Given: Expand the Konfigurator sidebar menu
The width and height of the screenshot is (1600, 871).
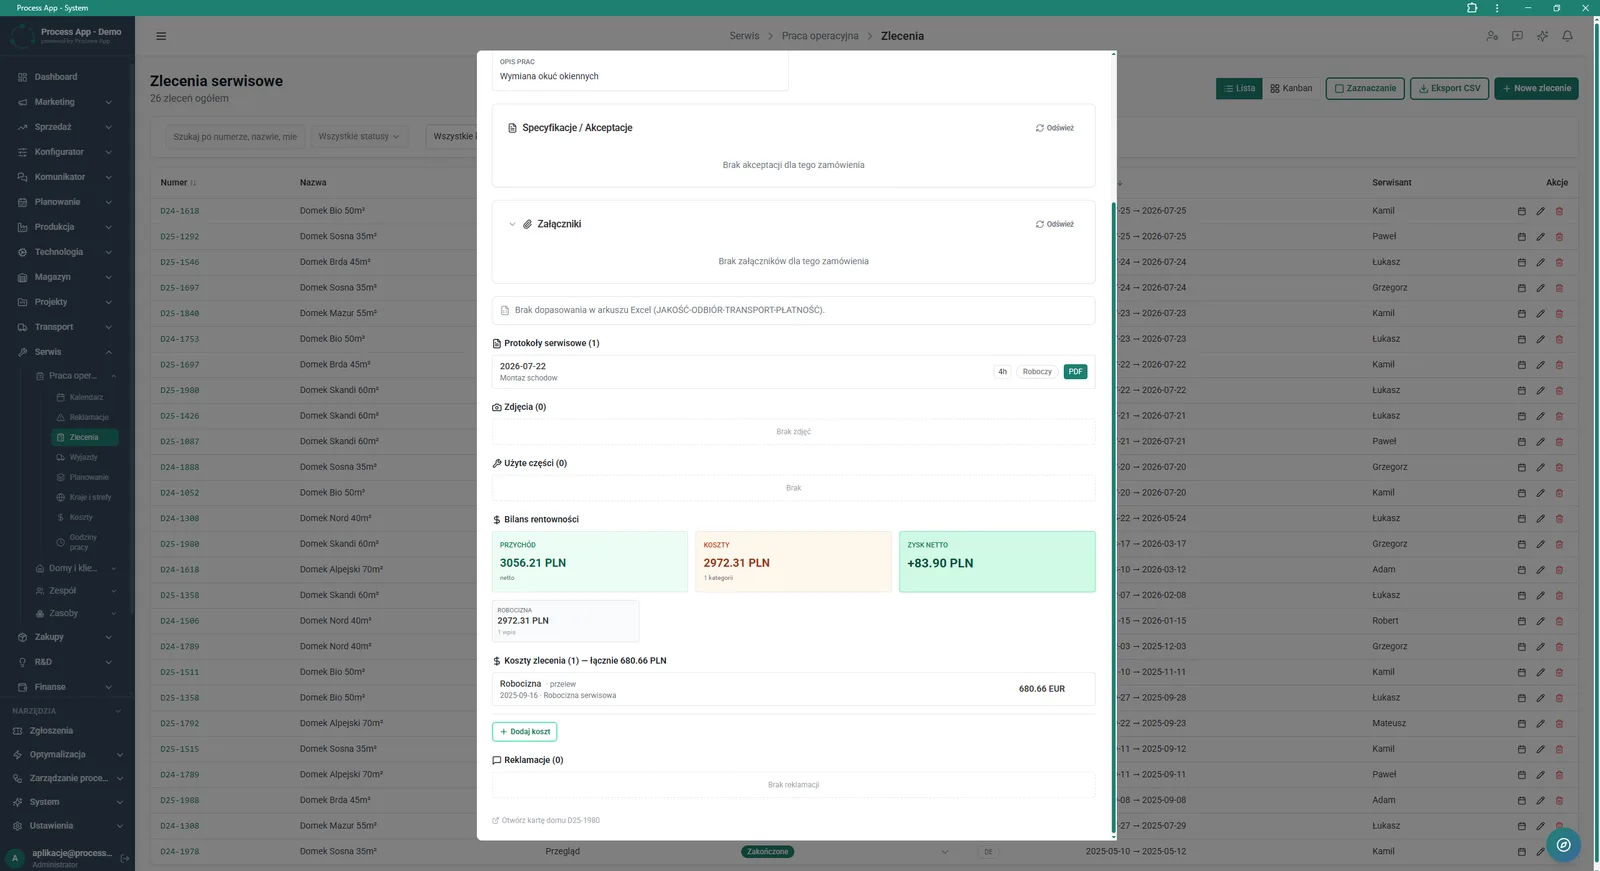Looking at the screenshot, I should pyautogui.click(x=67, y=152).
